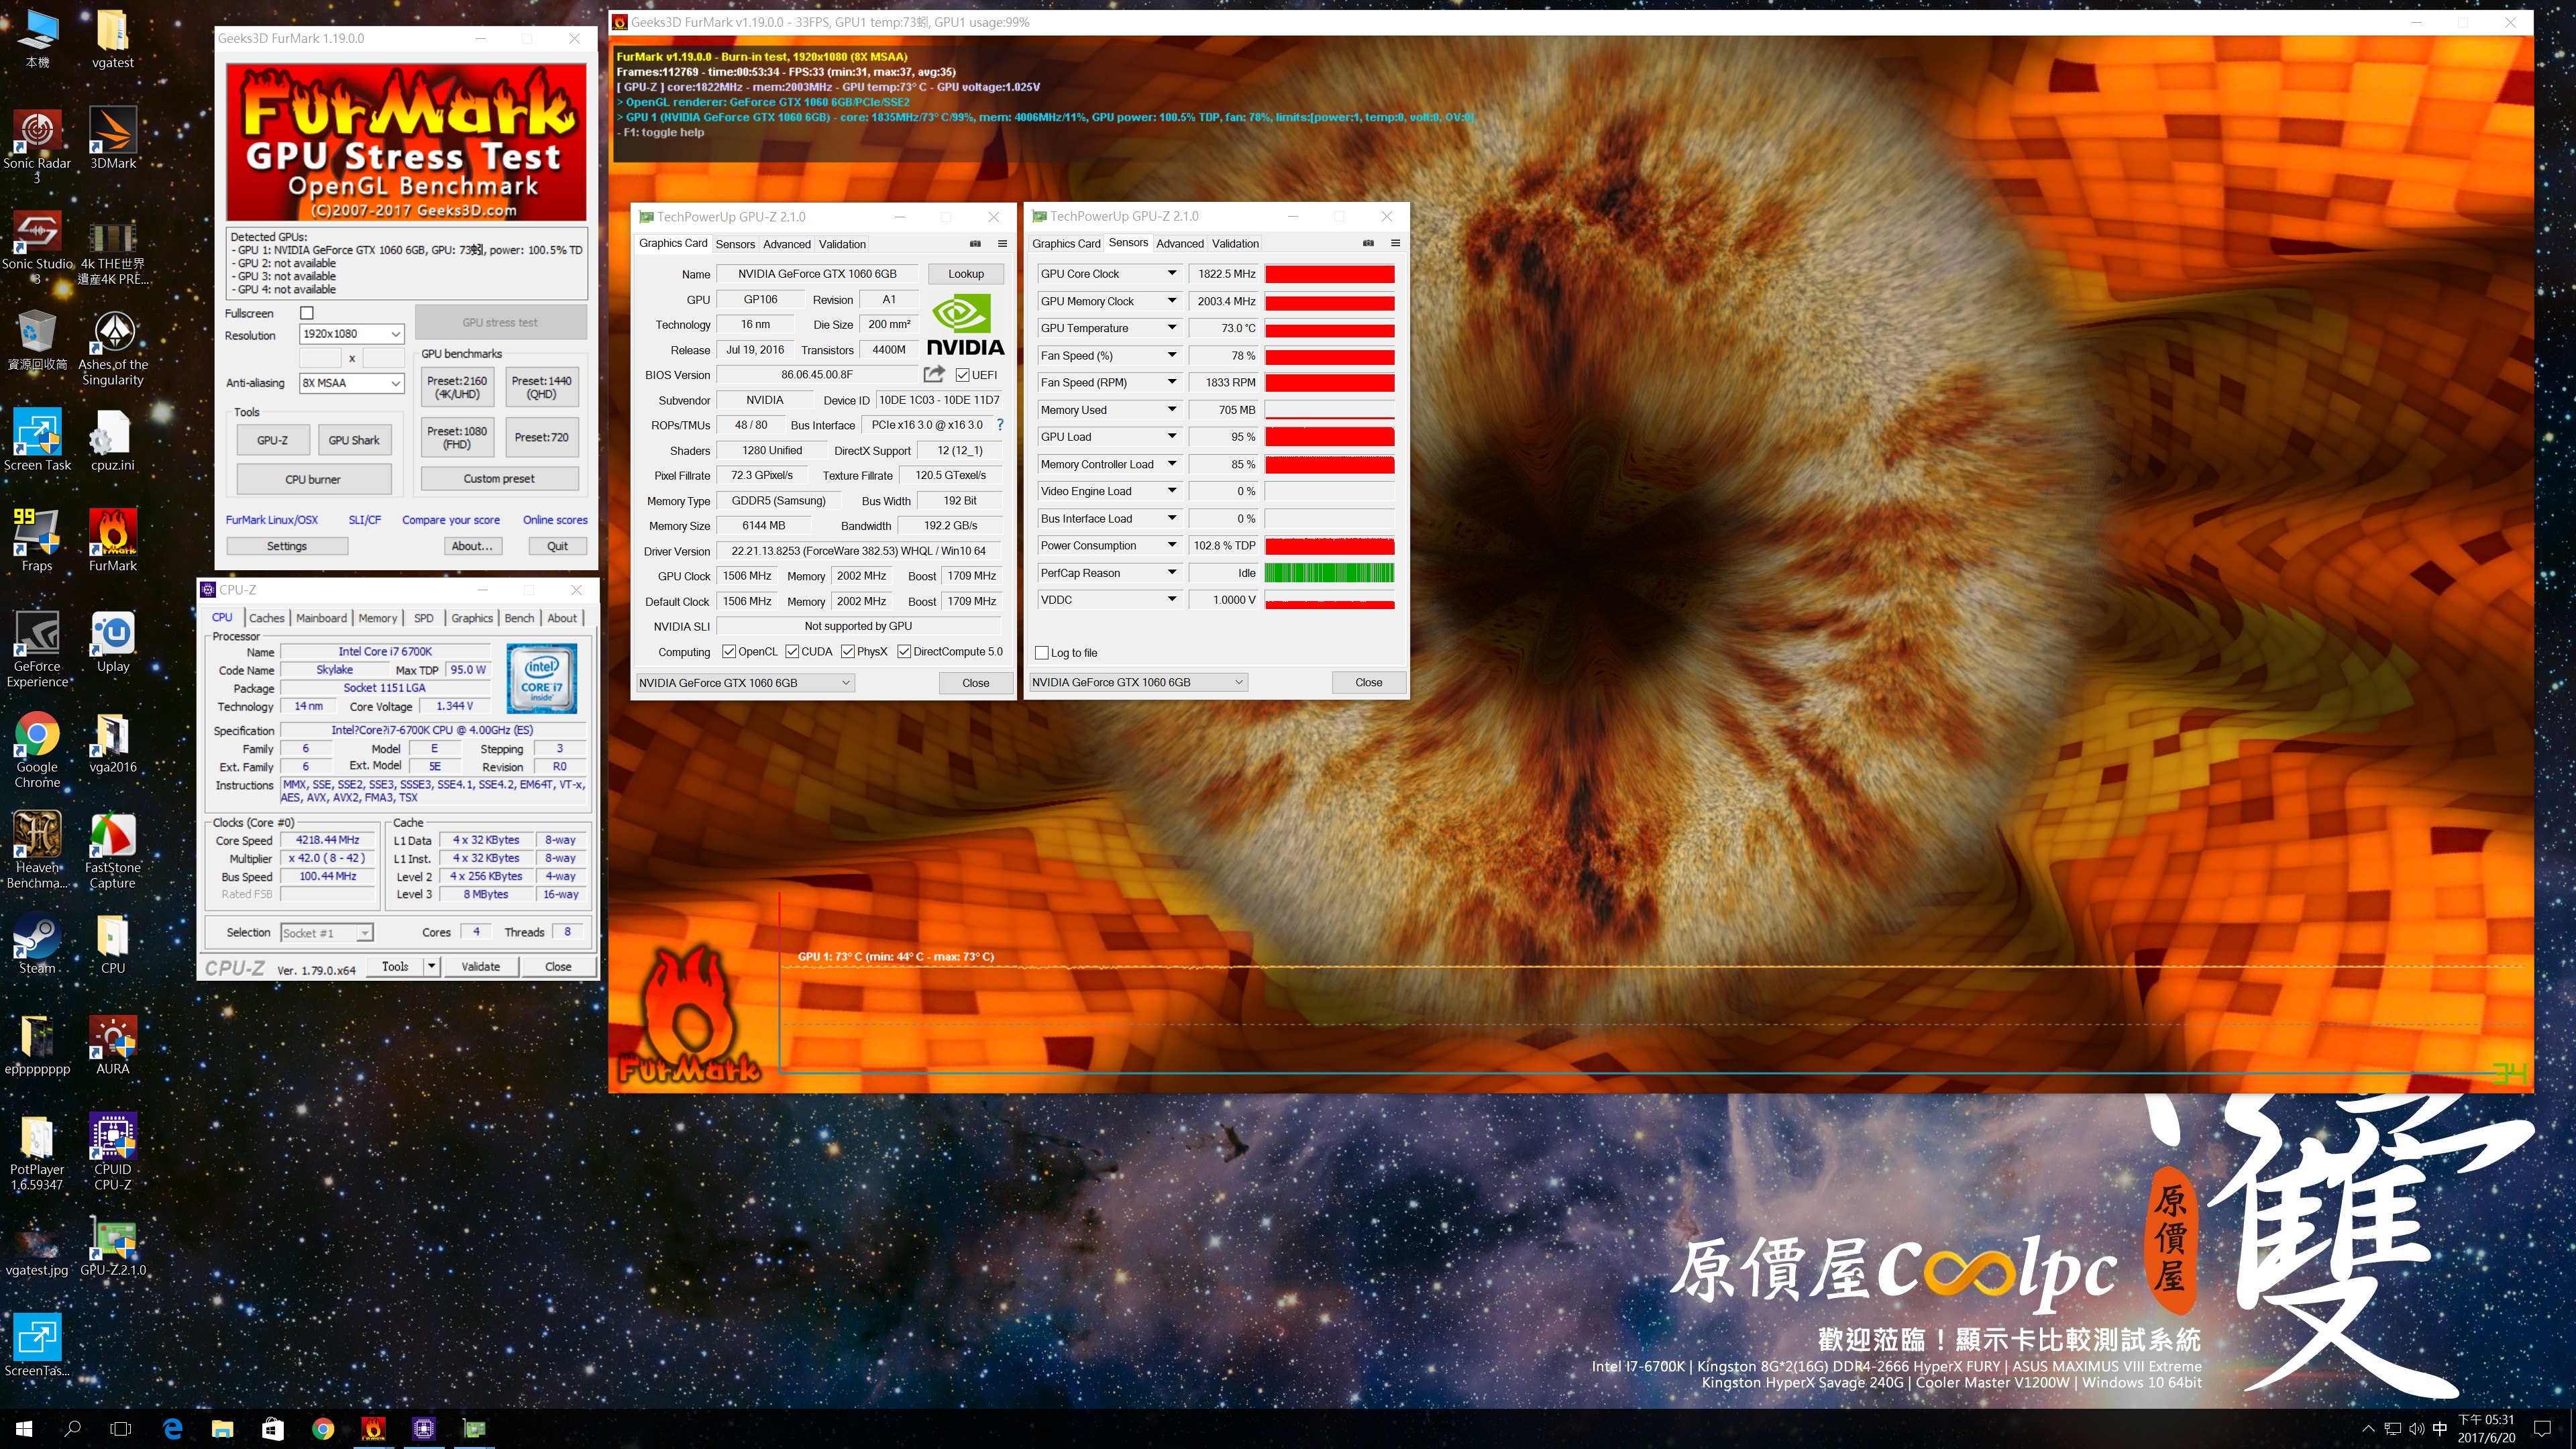Open Microsoft Edge from the taskbar
The width and height of the screenshot is (2576, 1449).
172,1428
